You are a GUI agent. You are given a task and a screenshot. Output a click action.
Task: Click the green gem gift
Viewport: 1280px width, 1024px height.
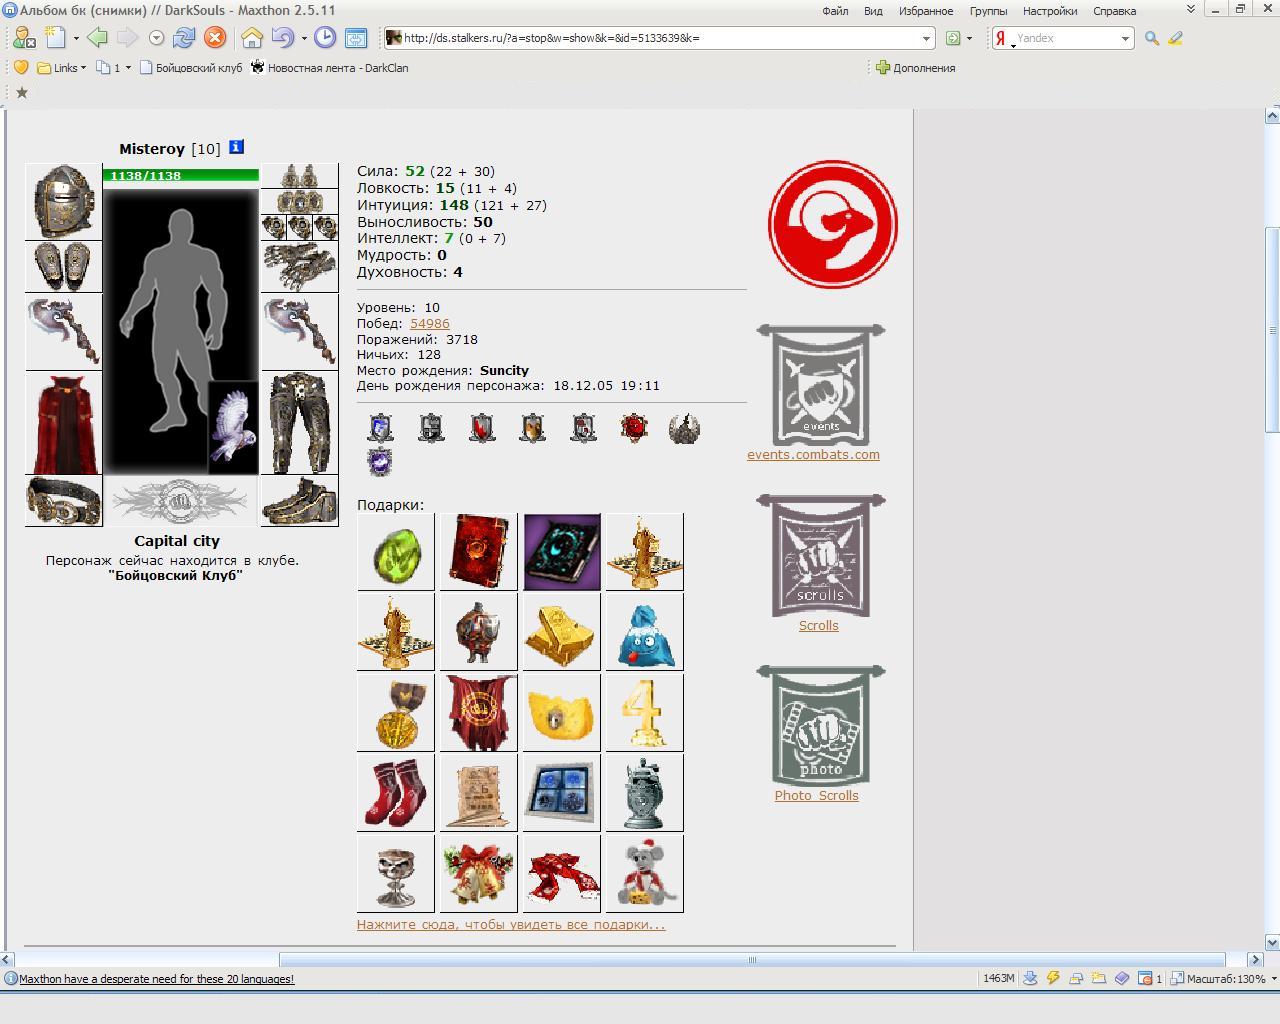[395, 551]
